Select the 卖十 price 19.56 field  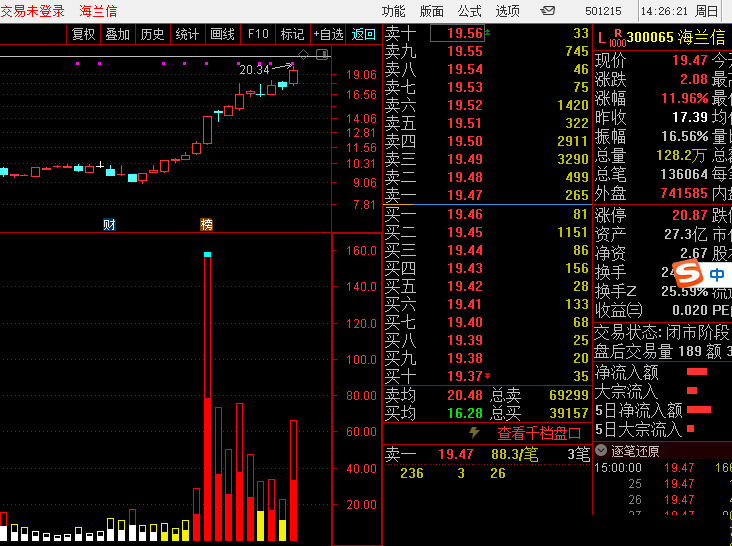[457, 33]
